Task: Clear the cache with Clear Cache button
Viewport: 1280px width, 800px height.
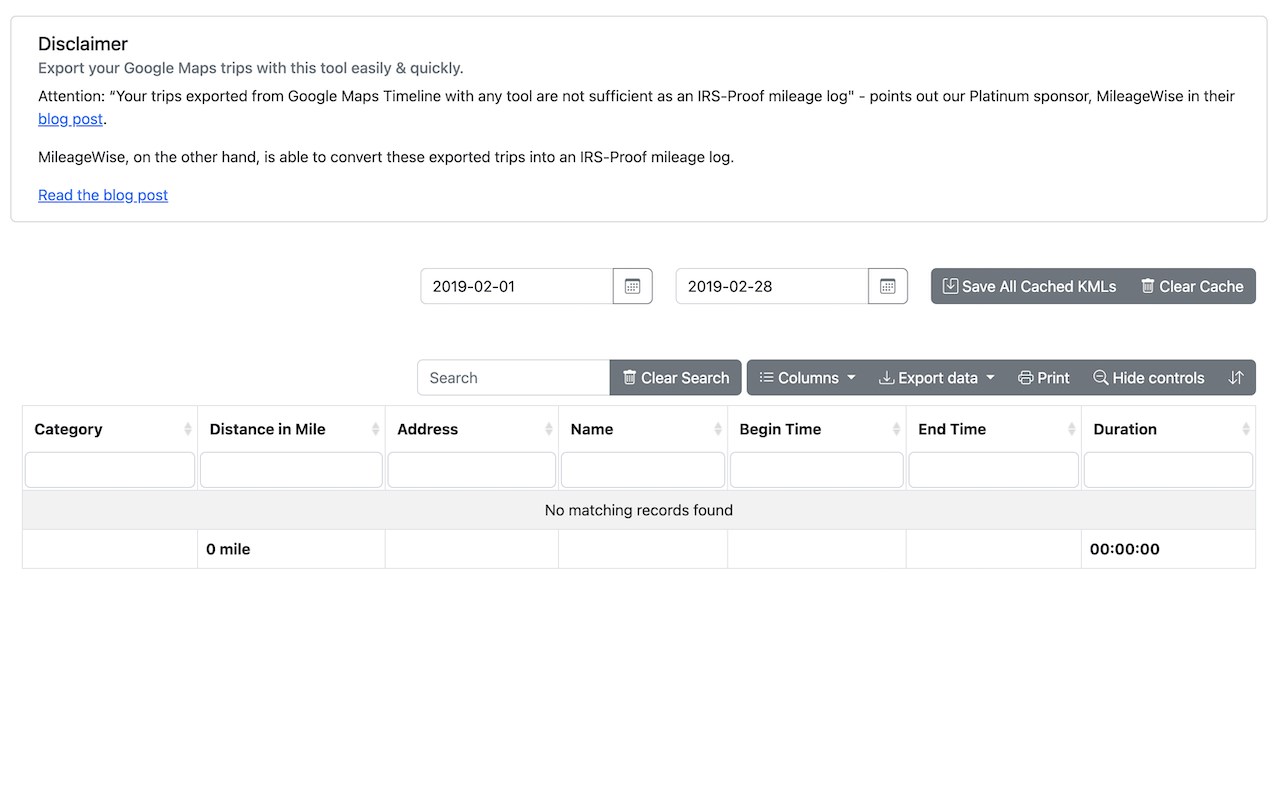Action: pos(1191,286)
